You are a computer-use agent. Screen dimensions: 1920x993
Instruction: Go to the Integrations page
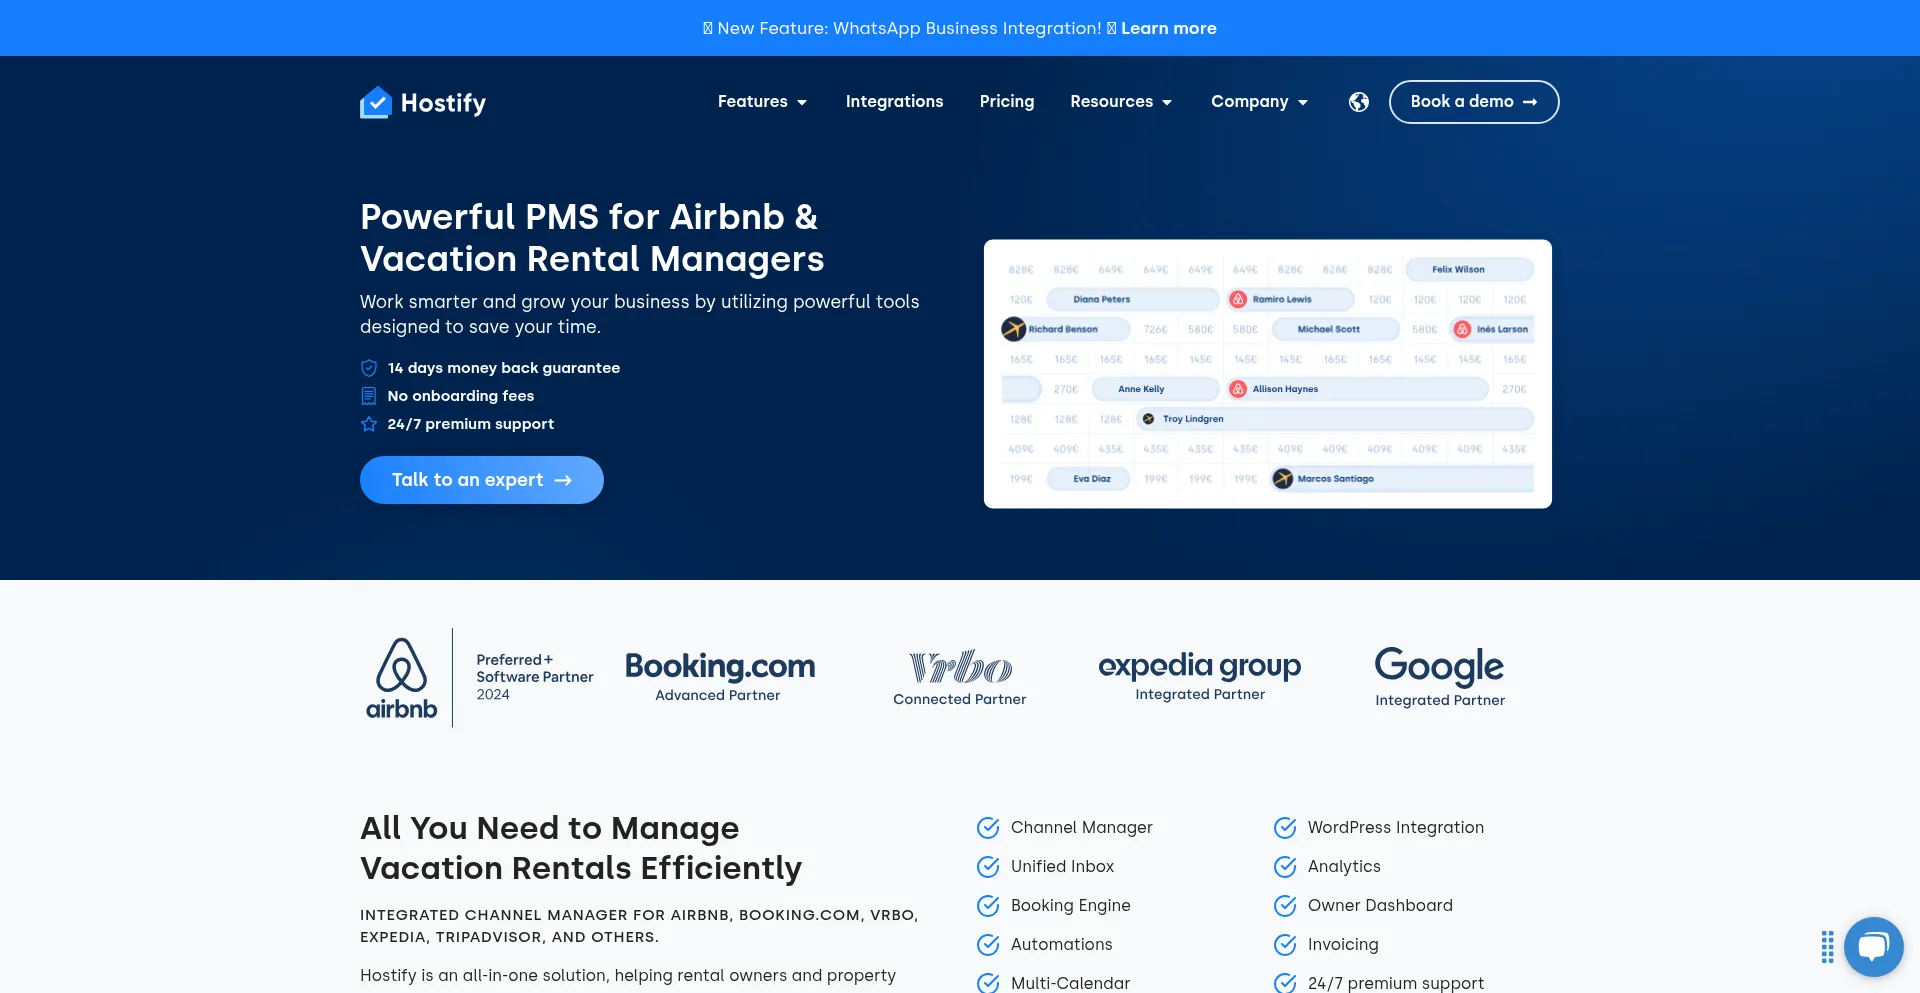(894, 102)
